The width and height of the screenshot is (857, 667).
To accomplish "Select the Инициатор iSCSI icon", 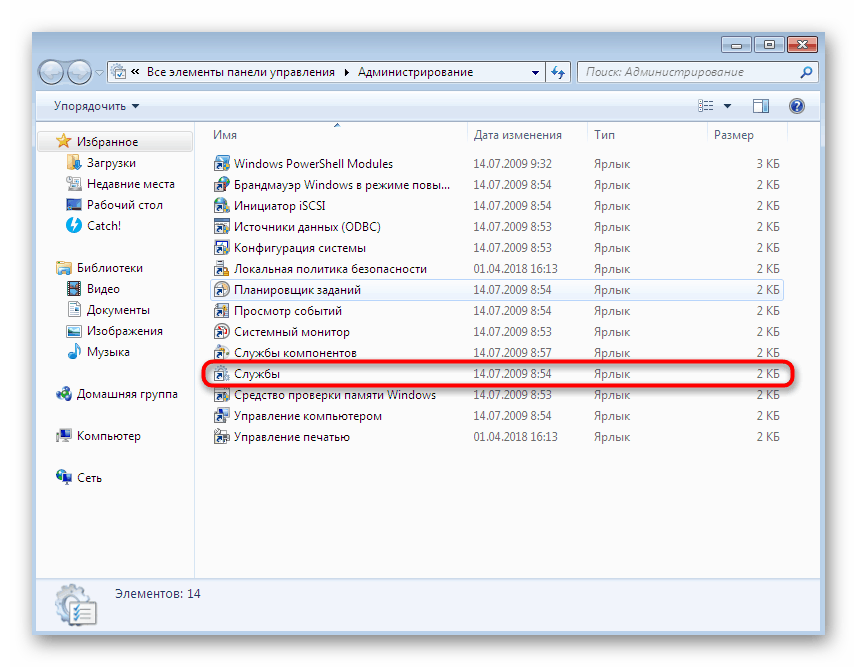I will pyautogui.click(x=221, y=206).
